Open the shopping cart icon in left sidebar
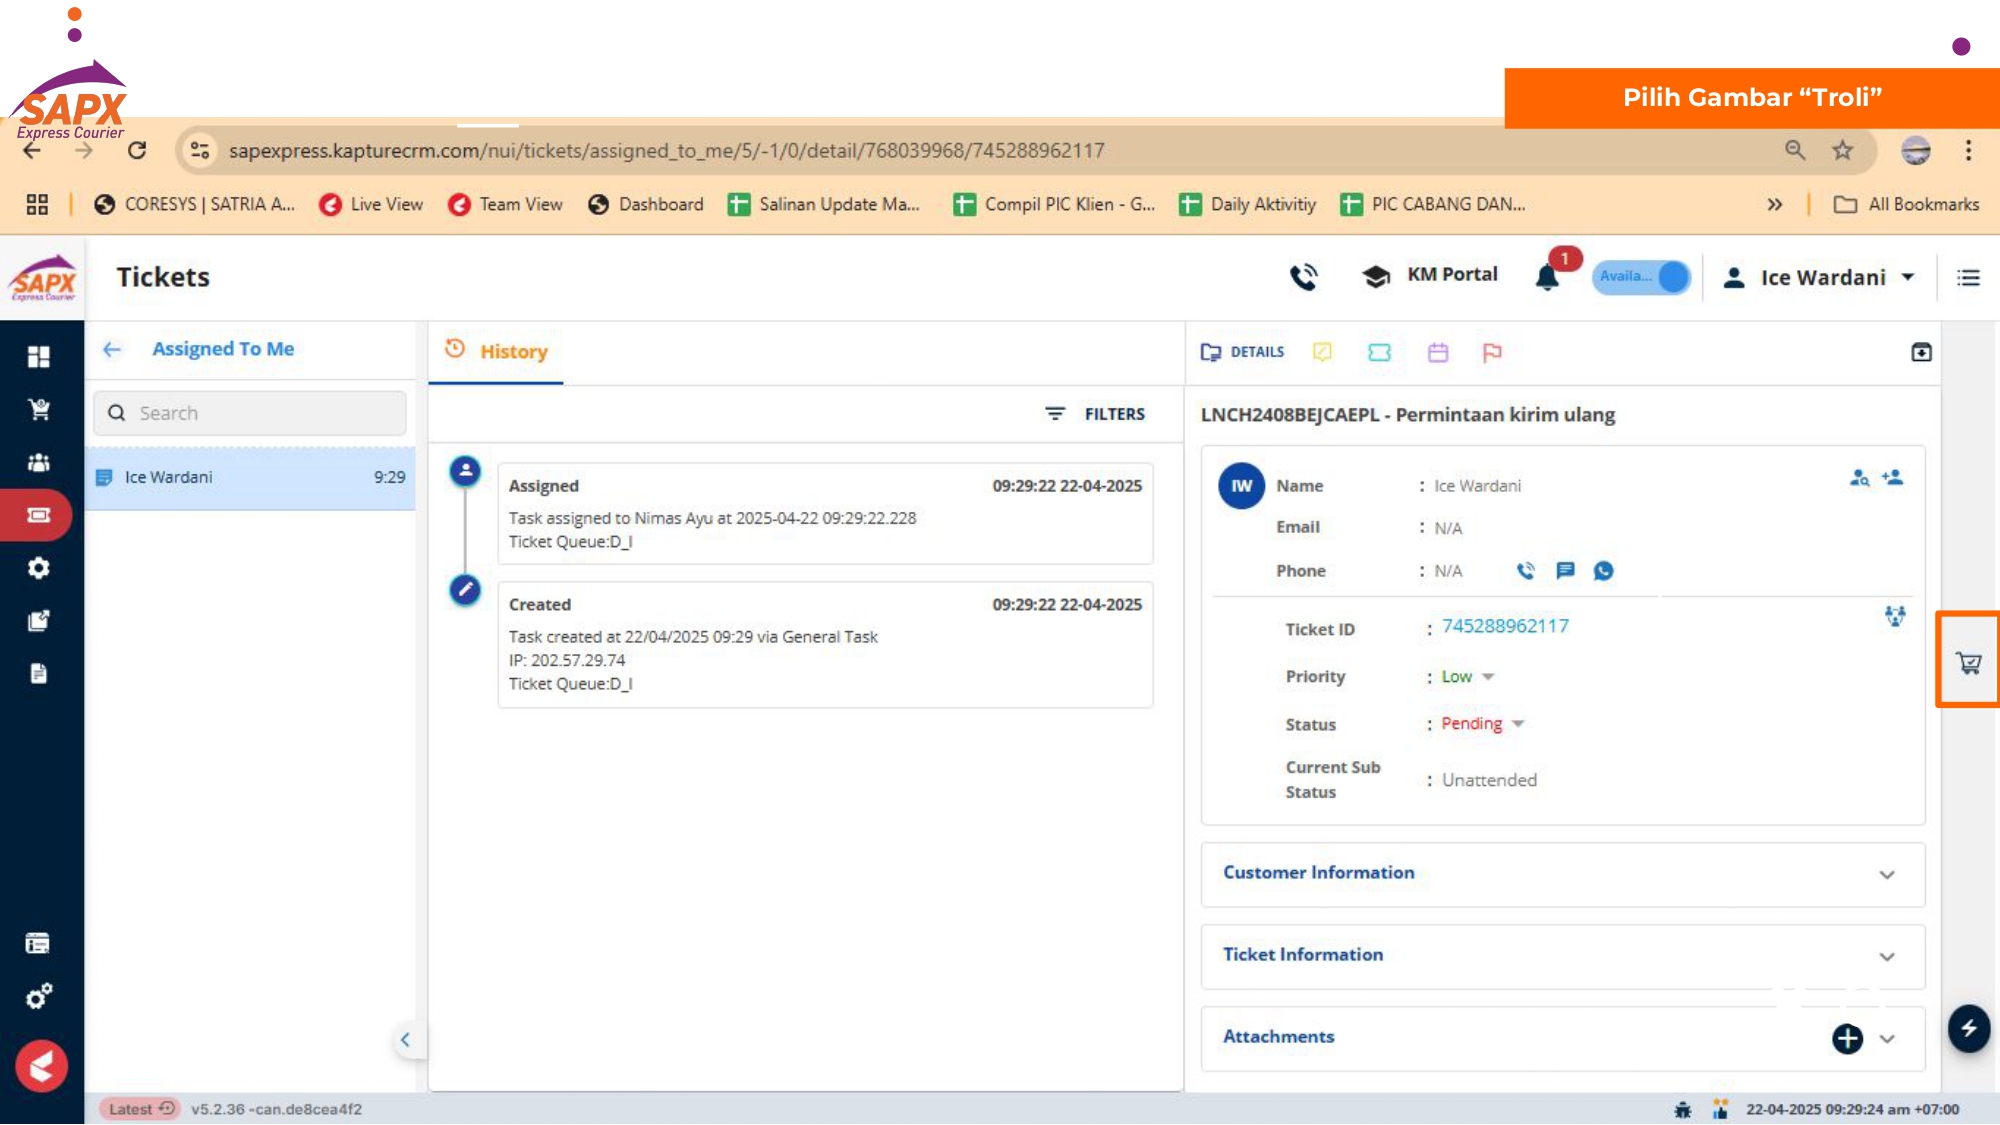Image resolution: width=2000 pixels, height=1125 pixels. click(39, 409)
